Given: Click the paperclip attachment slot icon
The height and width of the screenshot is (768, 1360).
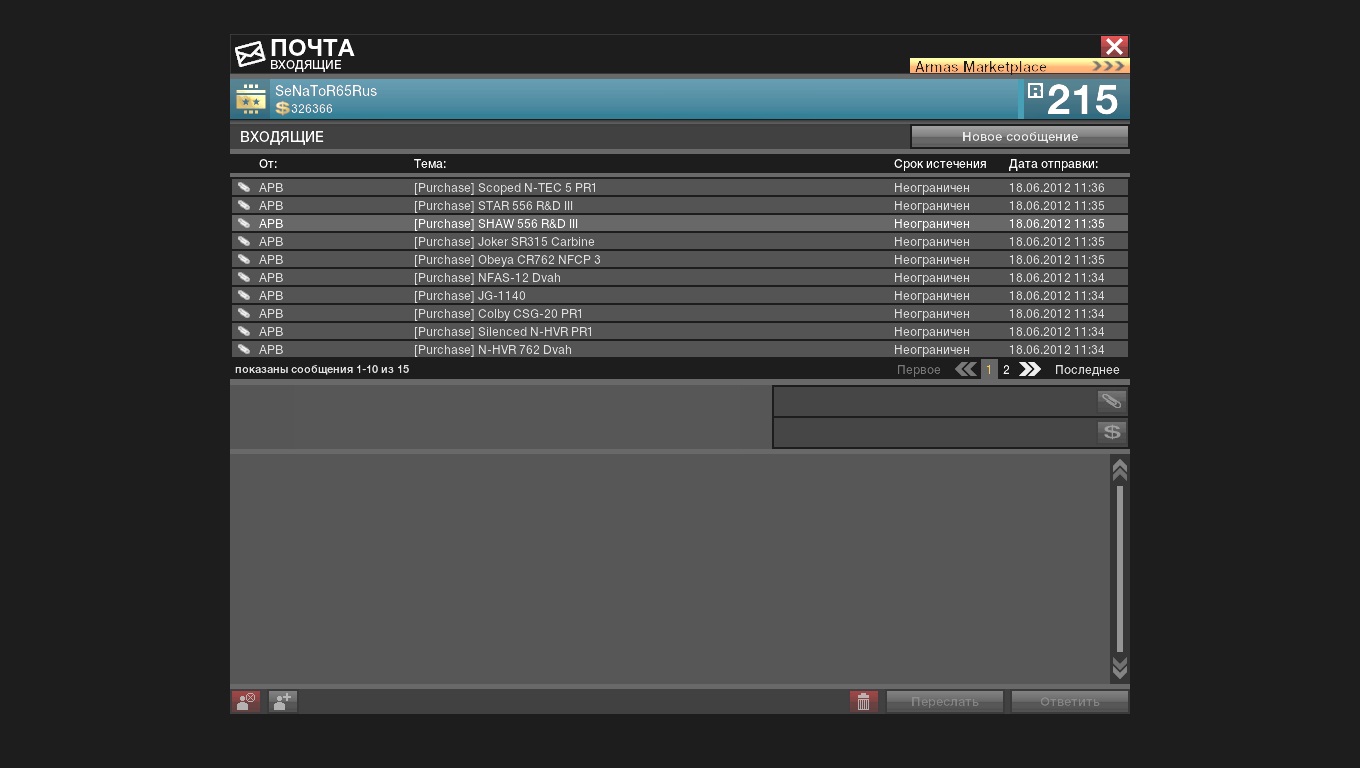Looking at the screenshot, I should (1111, 402).
